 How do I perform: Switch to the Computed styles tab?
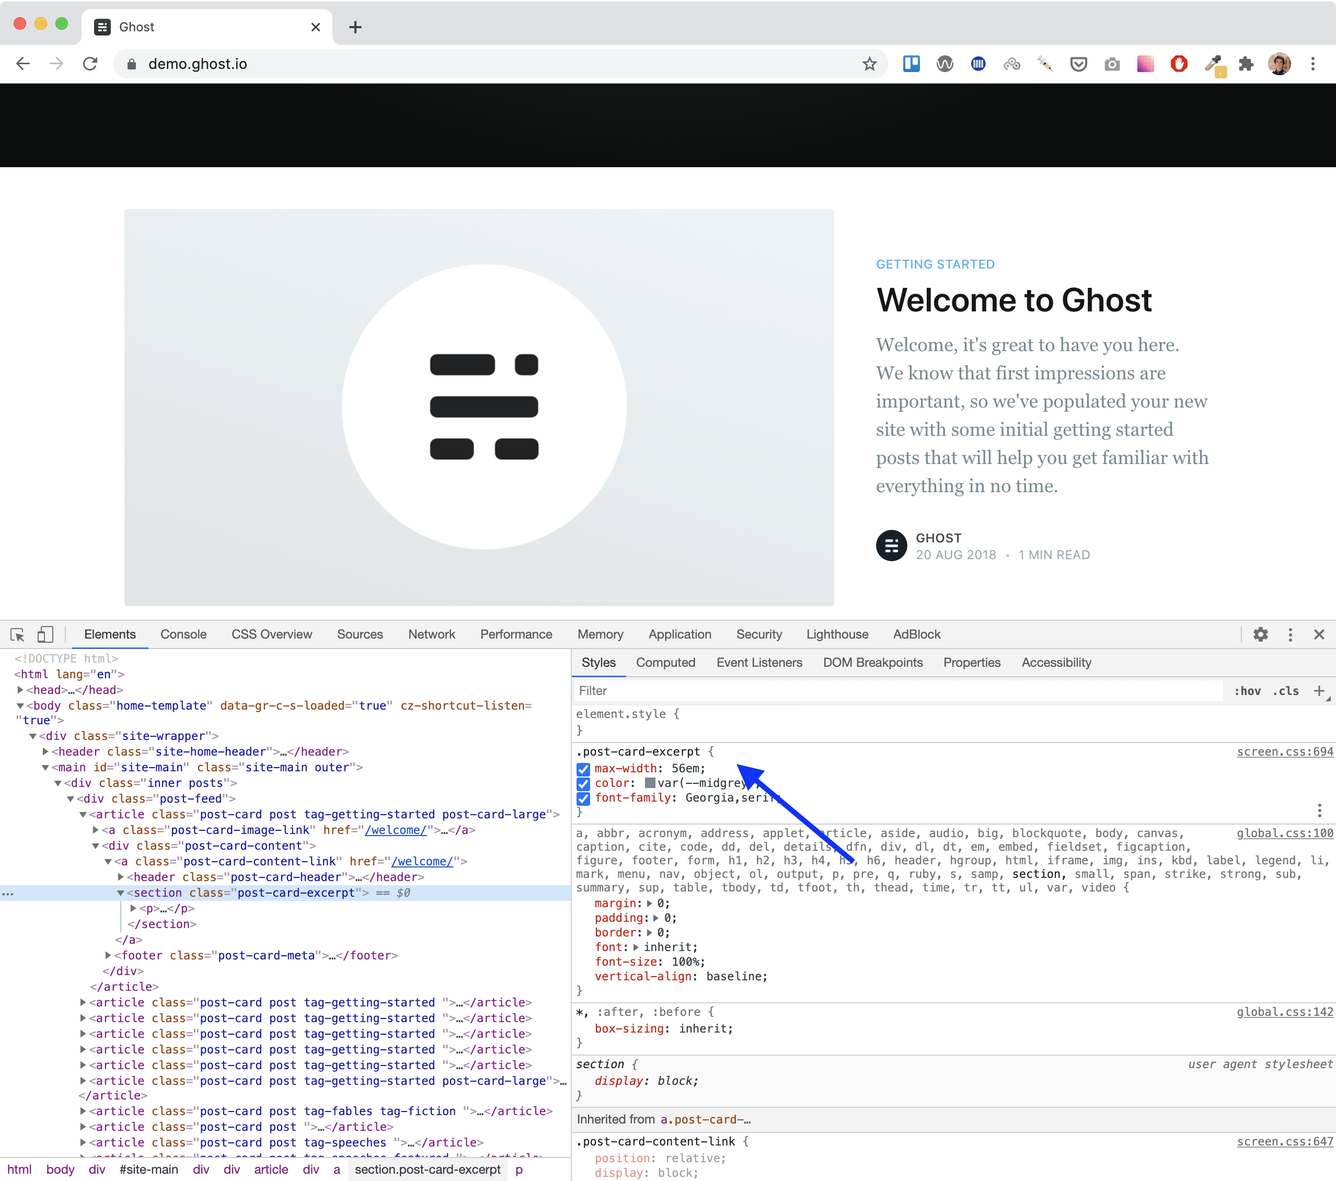point(665,663)
